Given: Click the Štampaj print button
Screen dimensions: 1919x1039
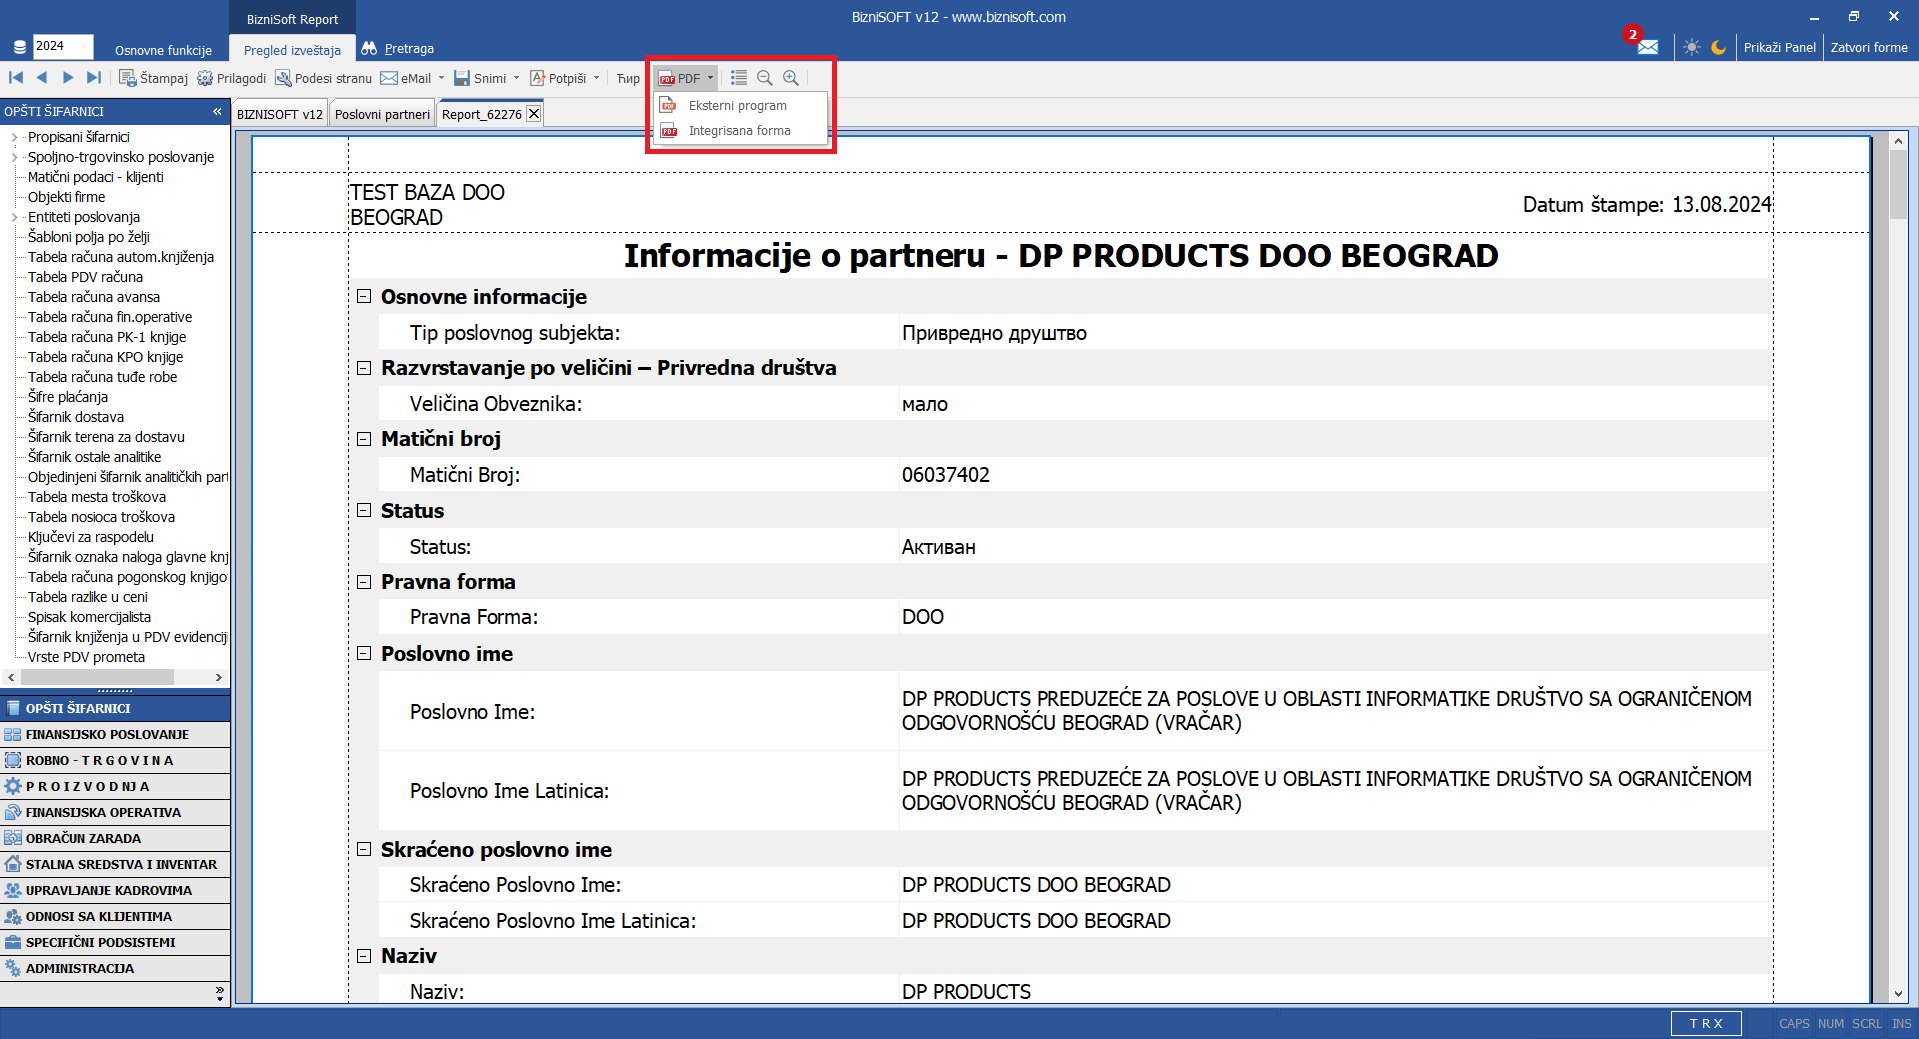Looking at the screenshot, I should point(154,78).
